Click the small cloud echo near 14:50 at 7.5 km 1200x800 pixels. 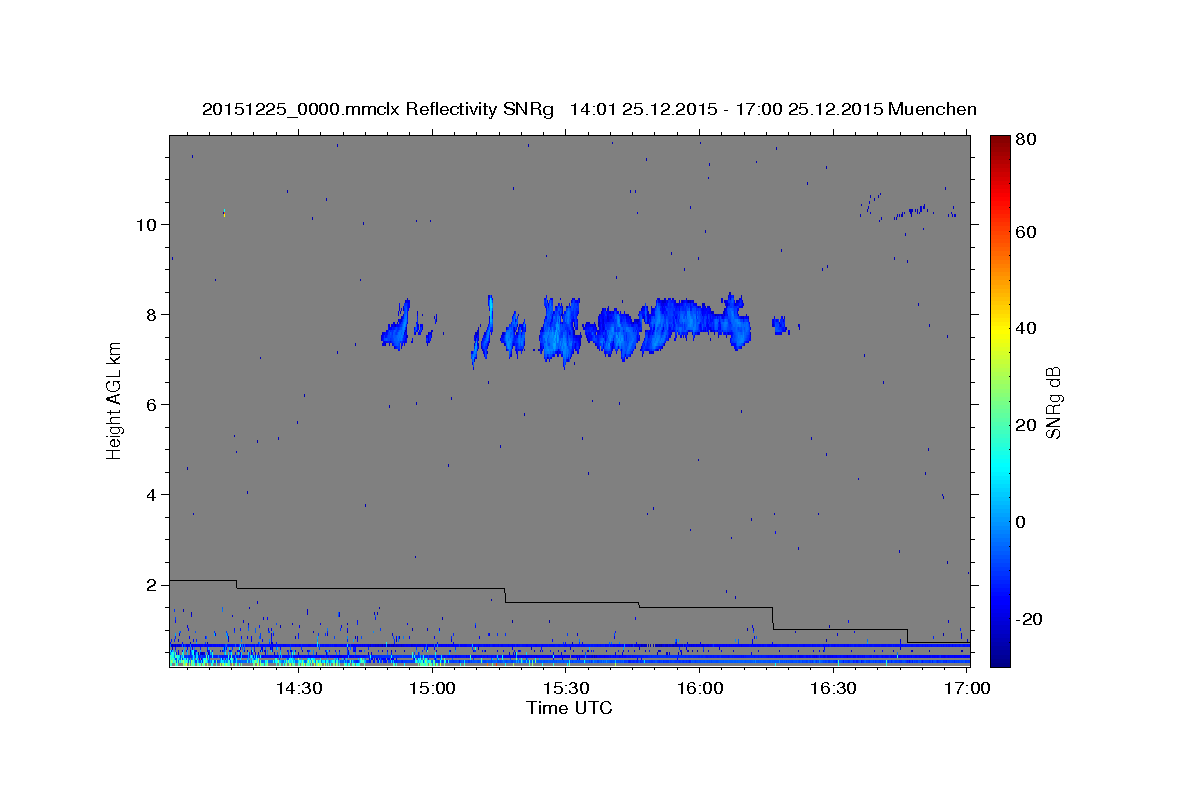397,326
